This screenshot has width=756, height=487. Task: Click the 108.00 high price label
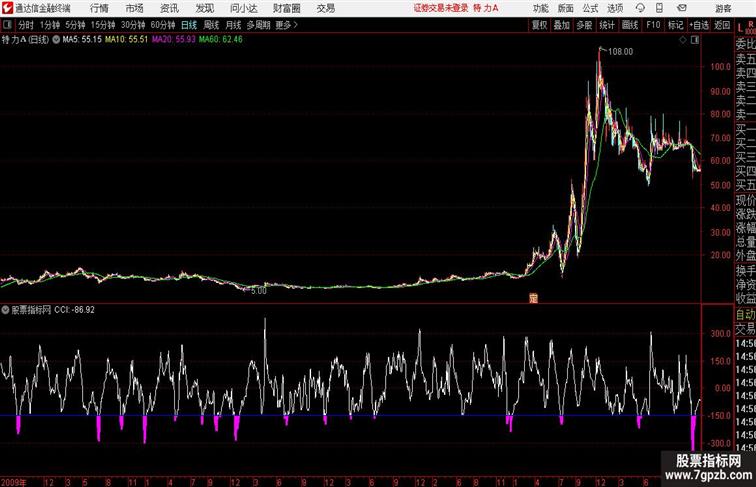tap(621, 52)
